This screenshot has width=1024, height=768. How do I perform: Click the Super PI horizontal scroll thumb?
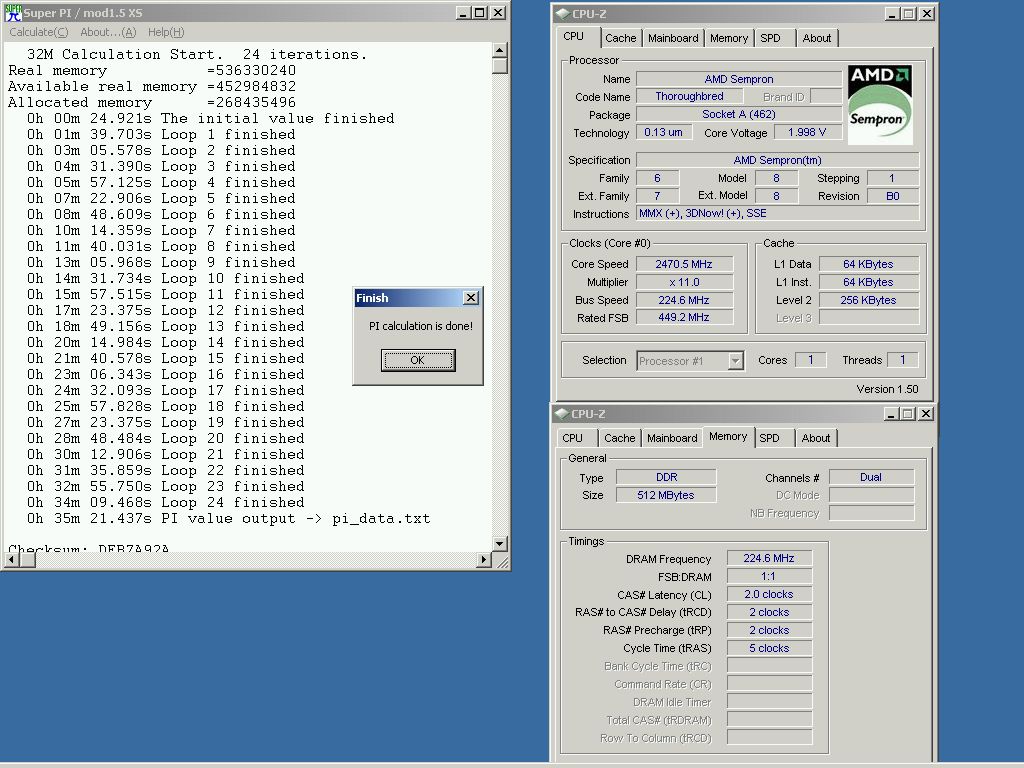[x=27, y=560]
